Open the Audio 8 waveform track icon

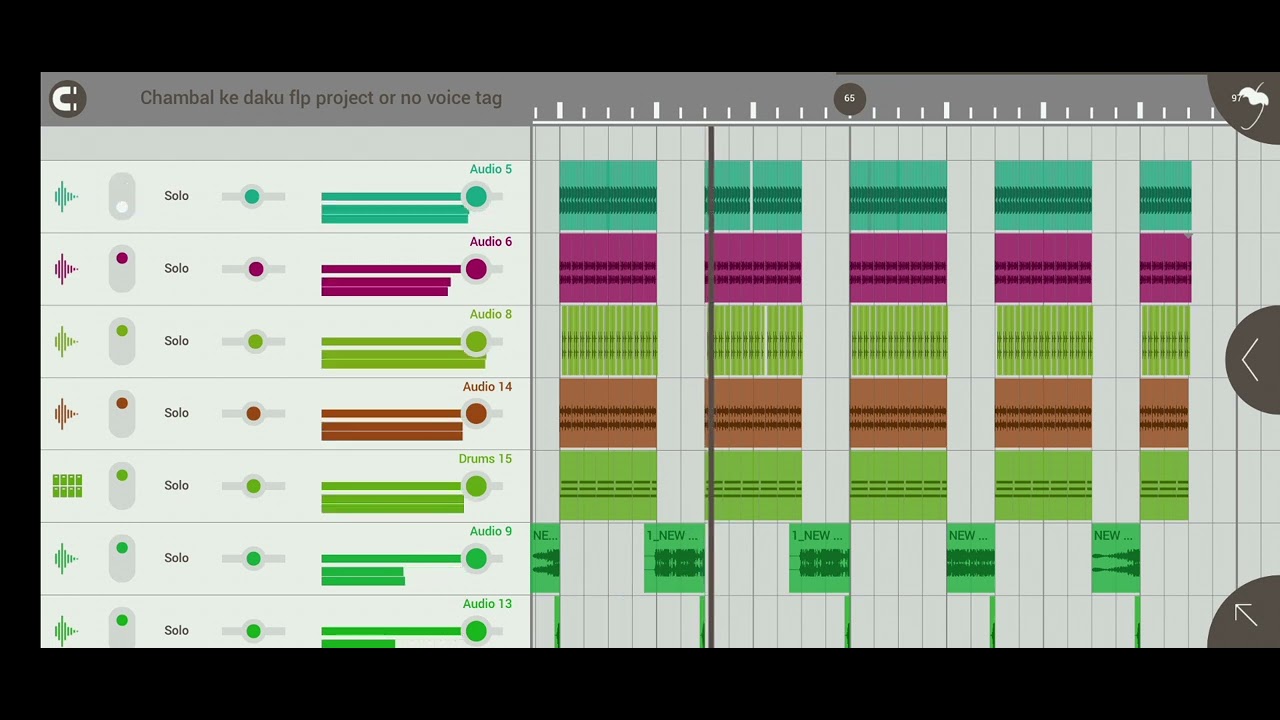coord(66,341)
